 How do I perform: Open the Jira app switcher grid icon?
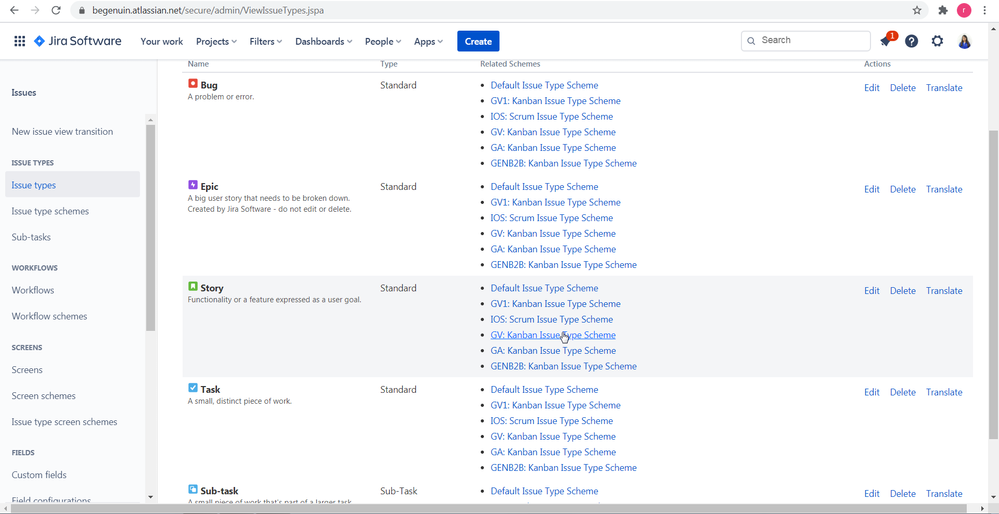click(x=20, y=41)
